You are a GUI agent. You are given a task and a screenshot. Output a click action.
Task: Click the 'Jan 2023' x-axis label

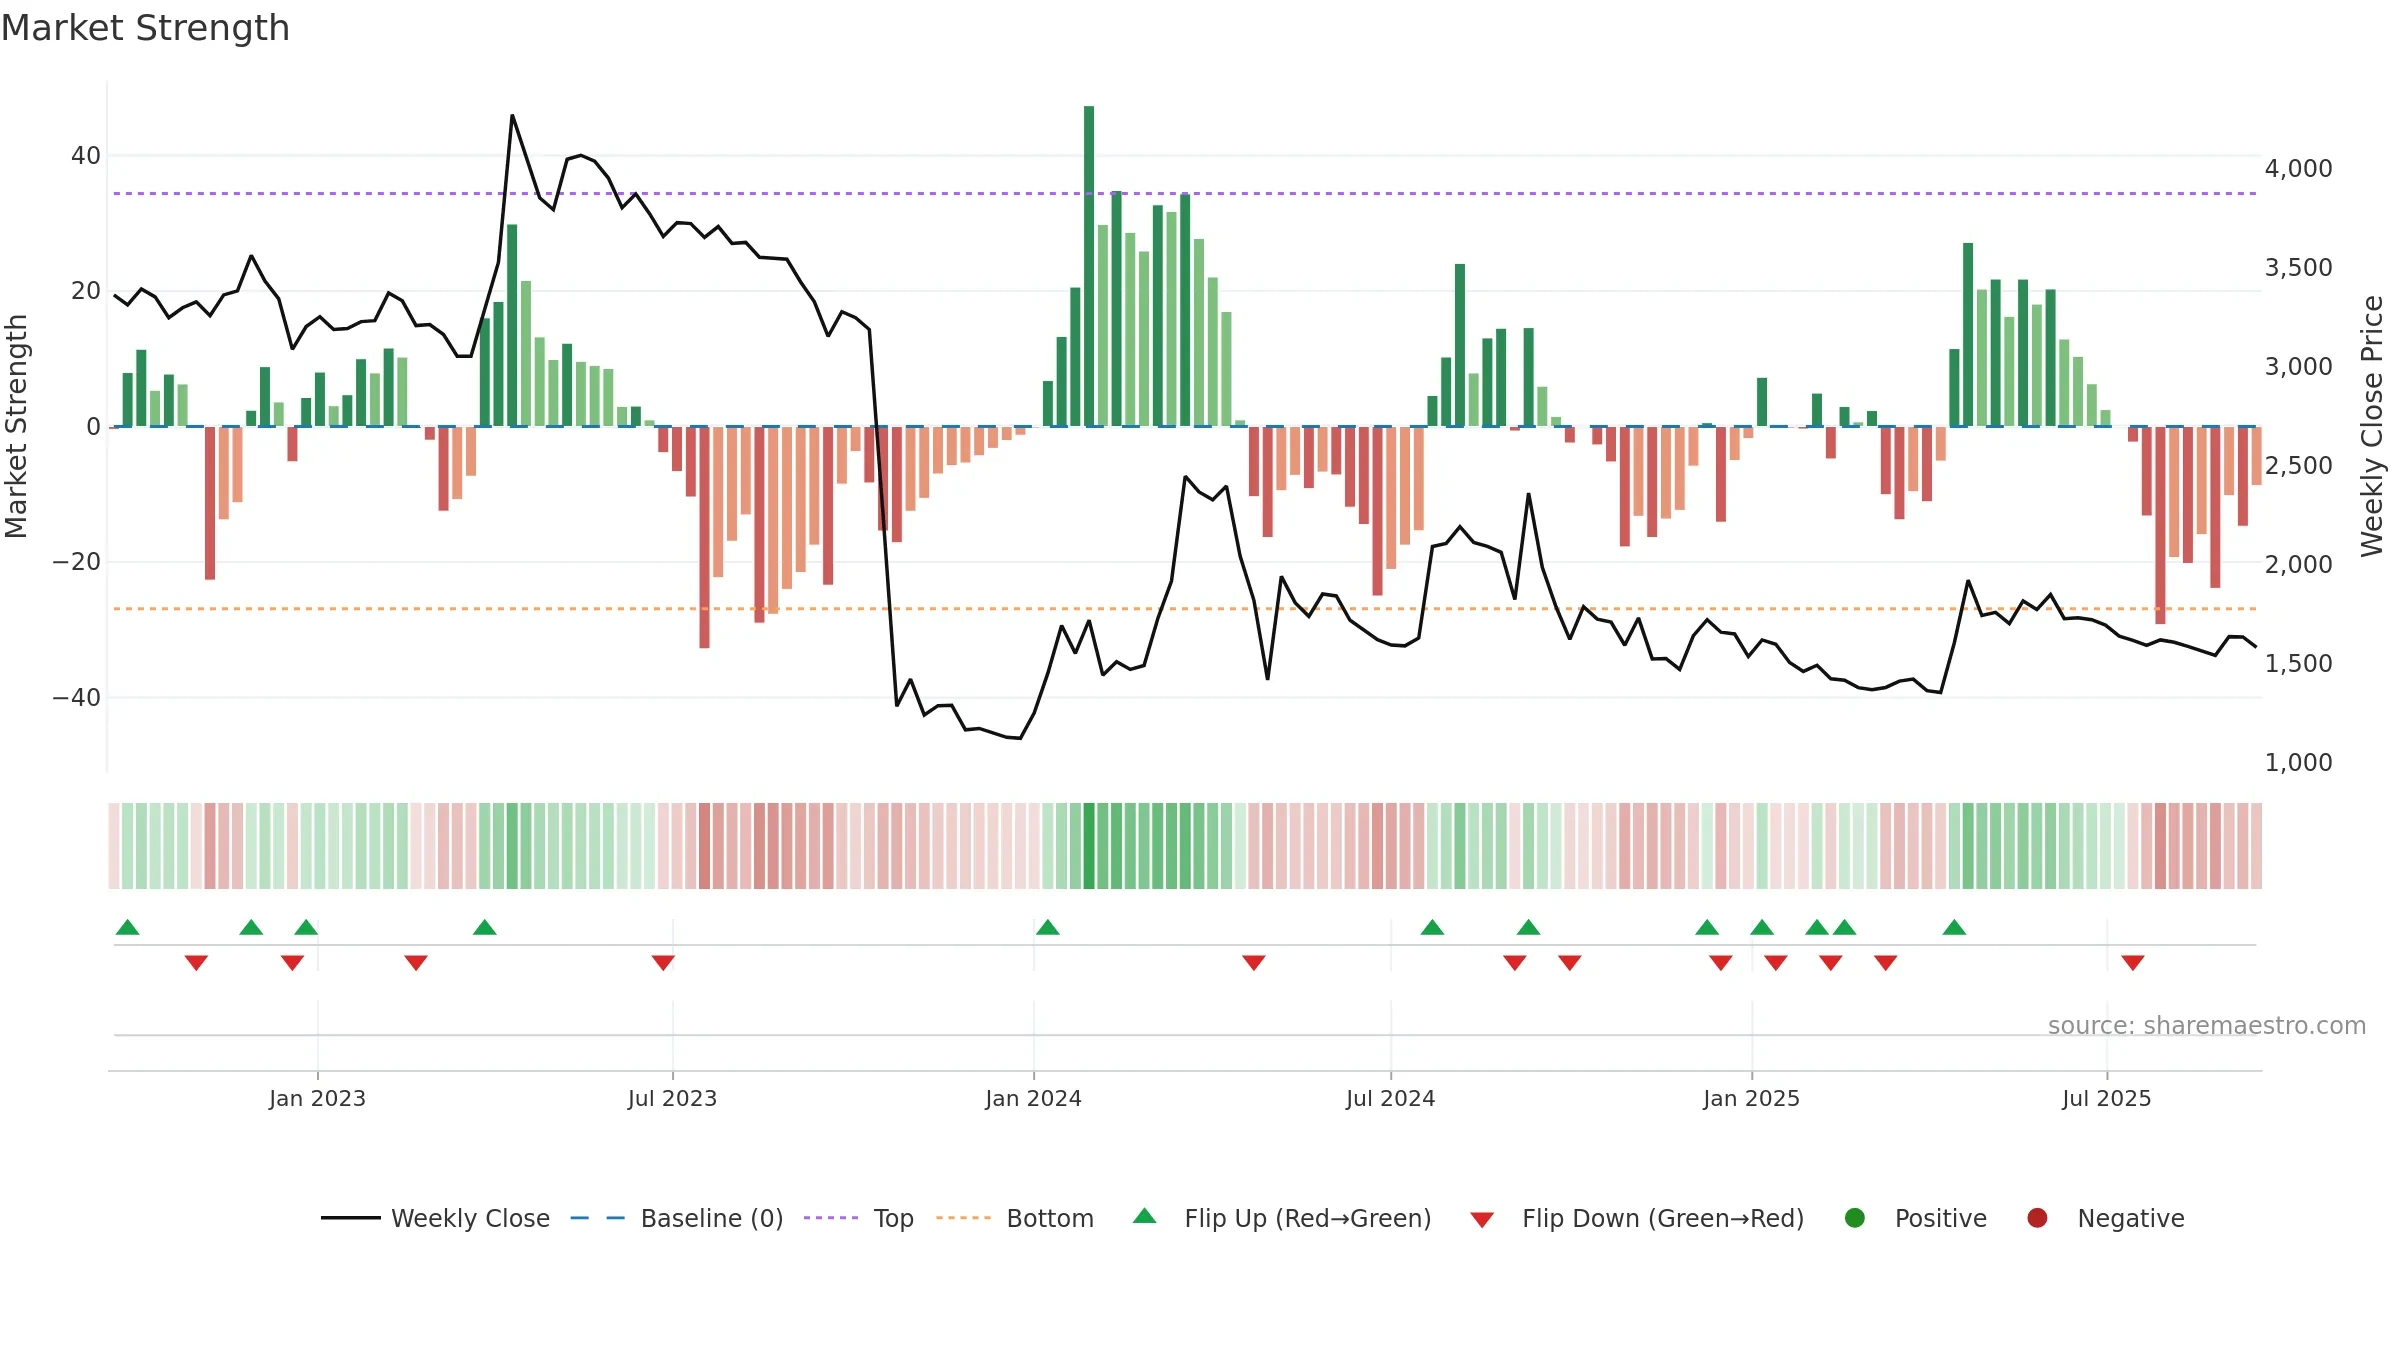(317, 1098)
